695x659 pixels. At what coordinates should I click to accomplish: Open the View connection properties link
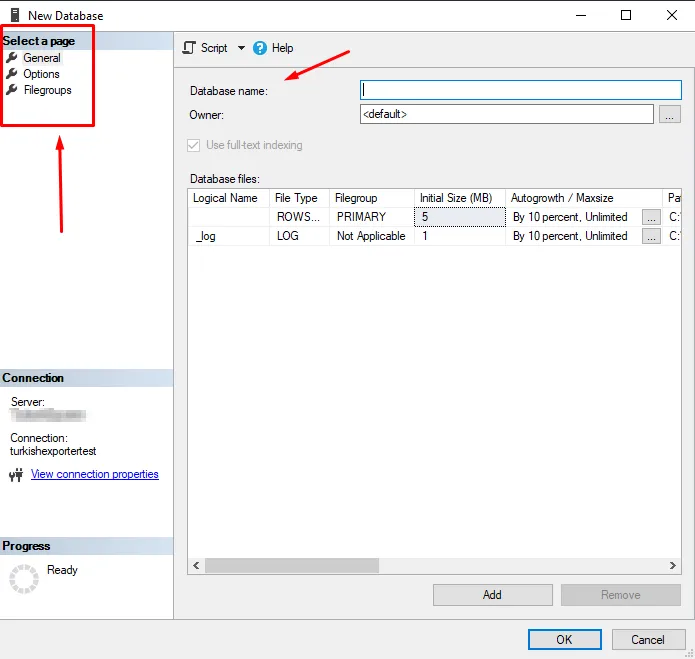pos(95,474)
